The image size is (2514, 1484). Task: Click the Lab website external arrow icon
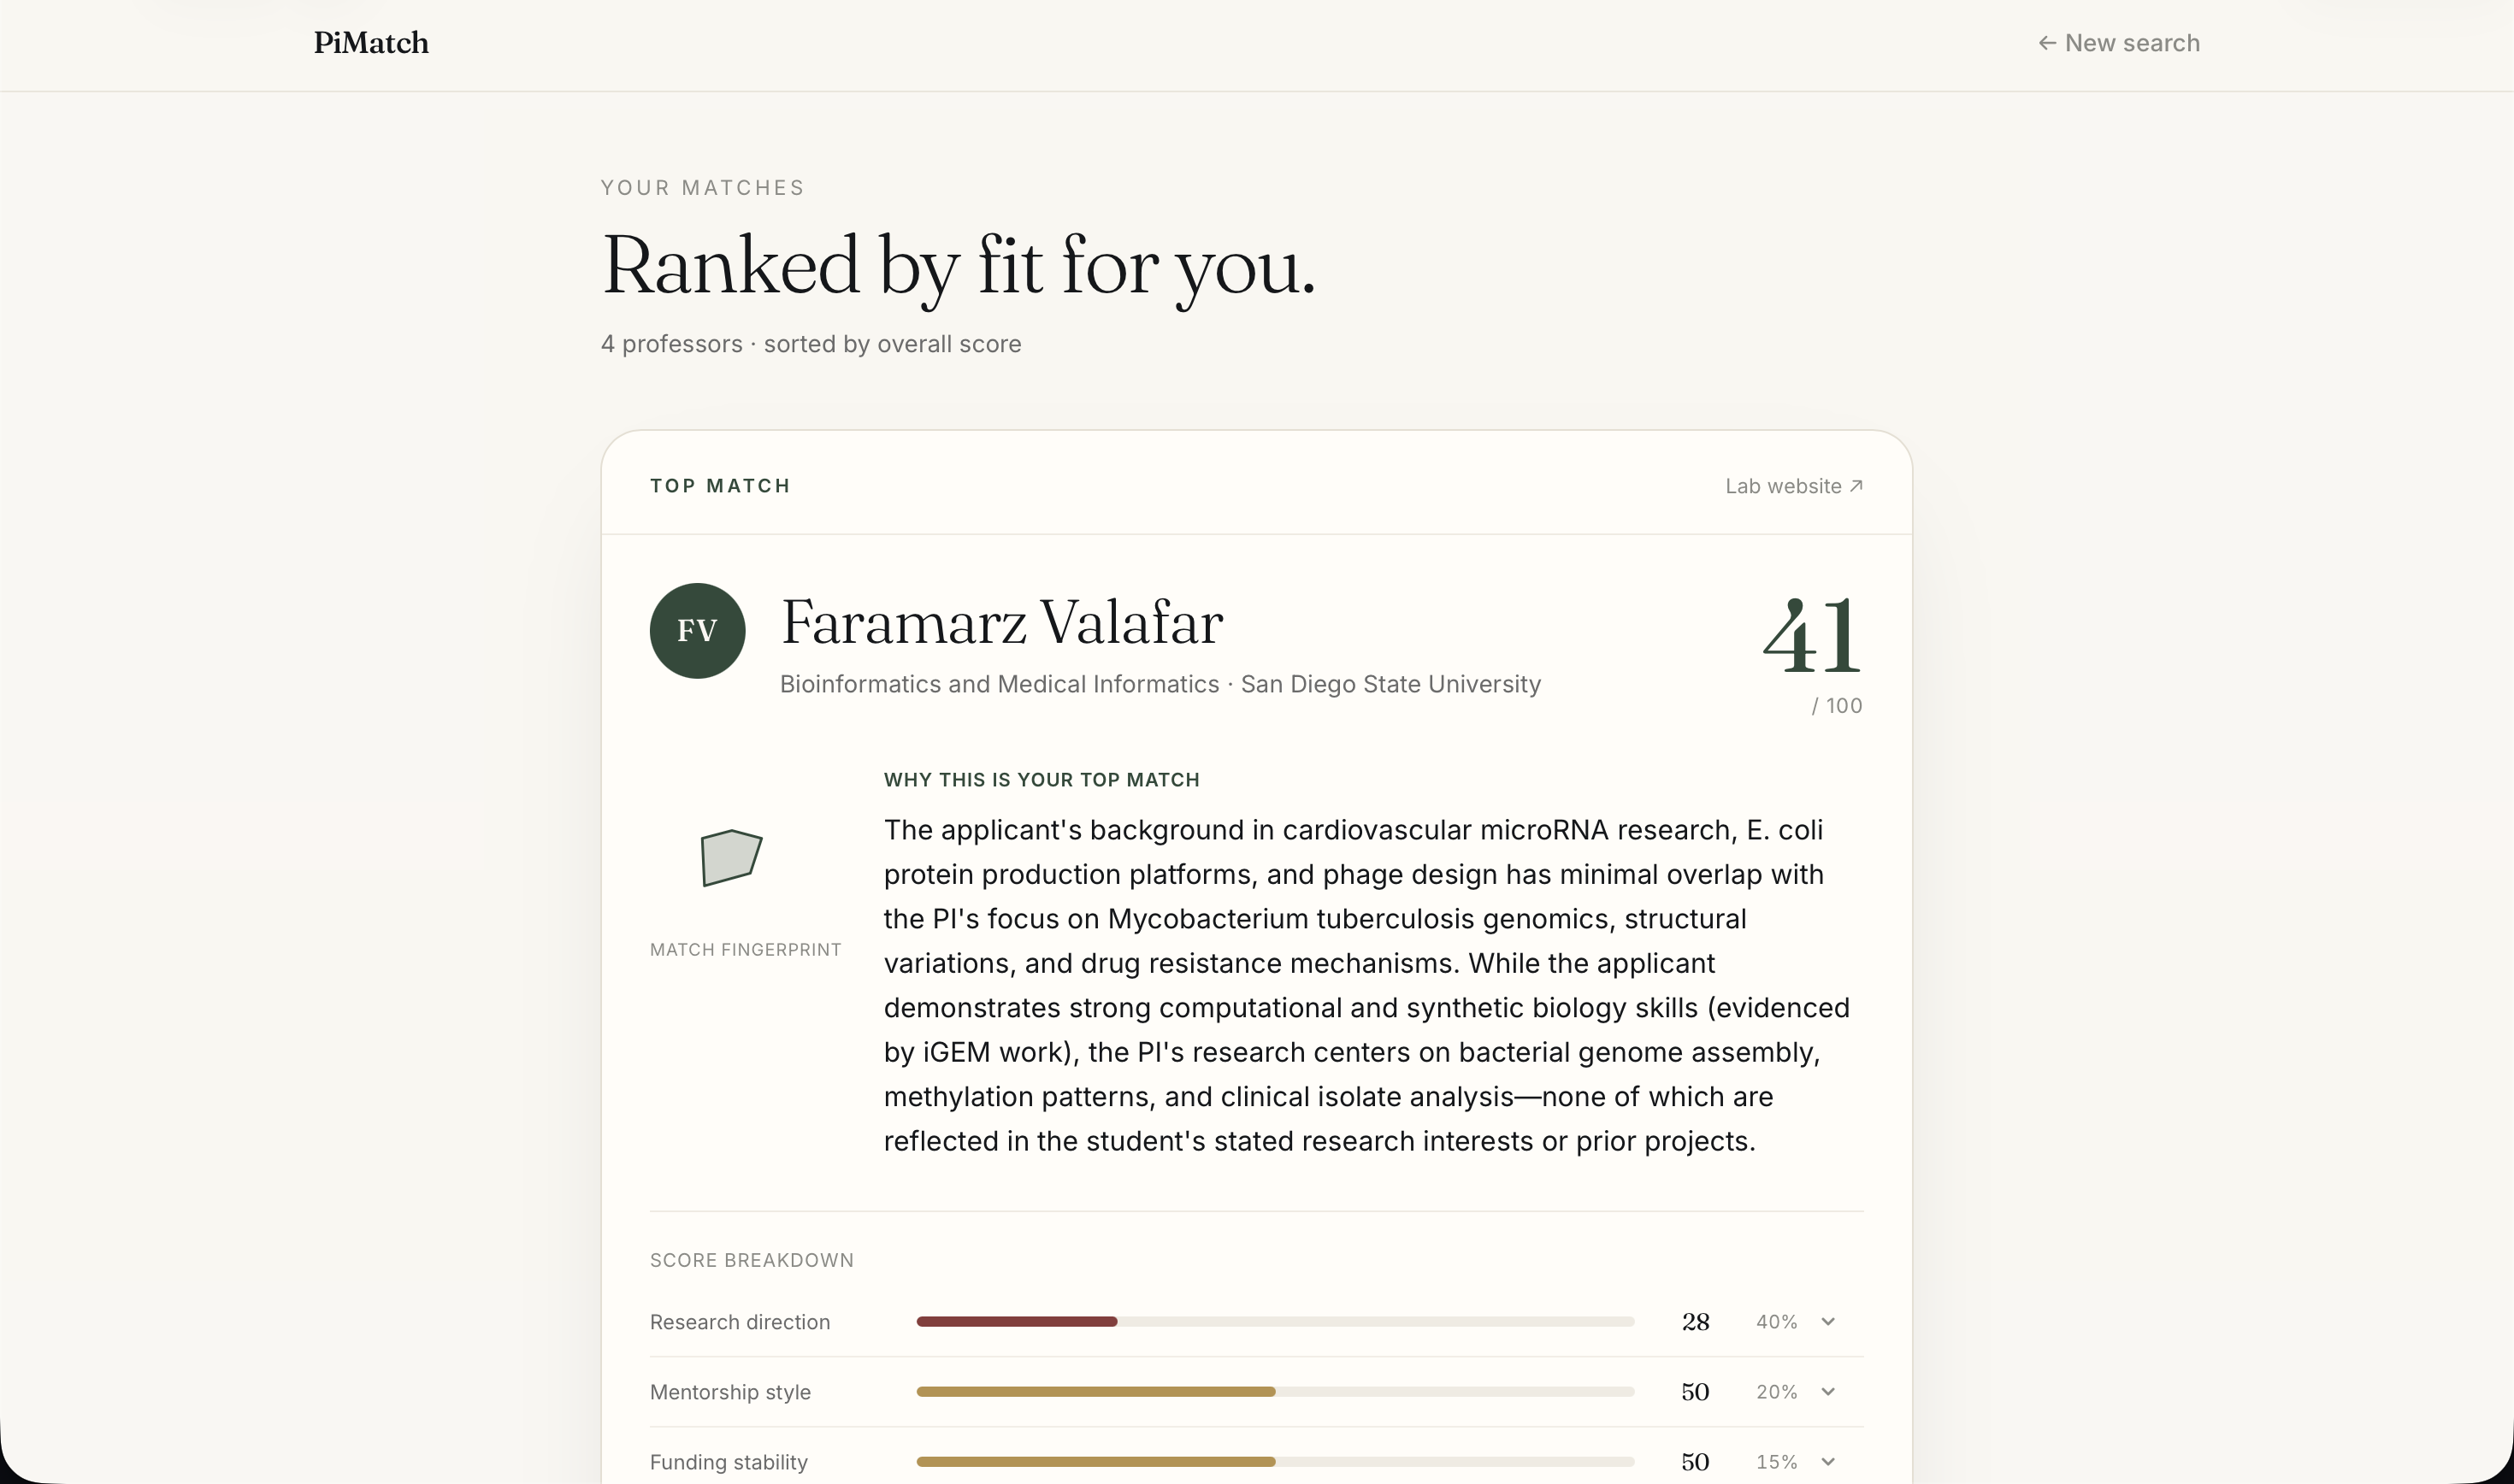tap(1856, 486)
